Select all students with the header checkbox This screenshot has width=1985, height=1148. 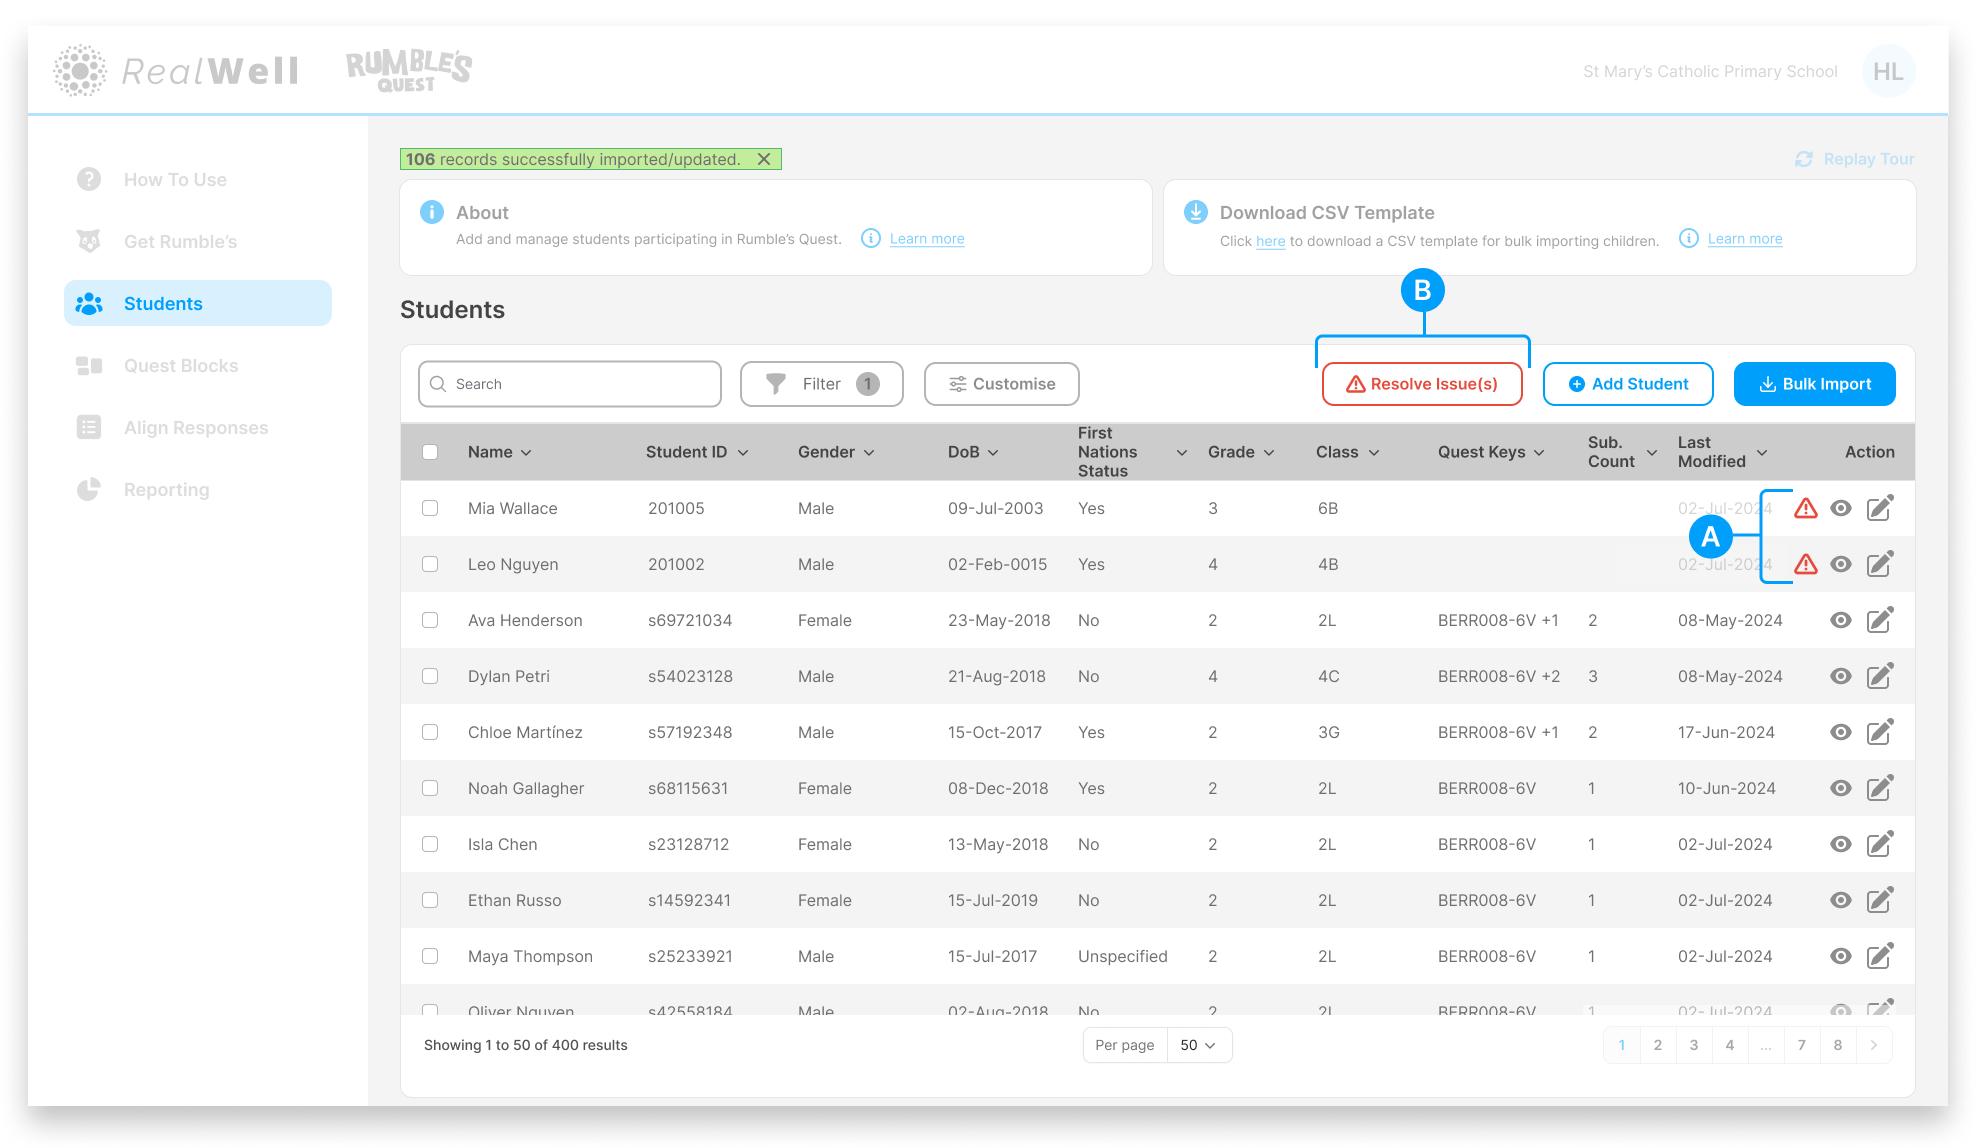coord(430,451)
